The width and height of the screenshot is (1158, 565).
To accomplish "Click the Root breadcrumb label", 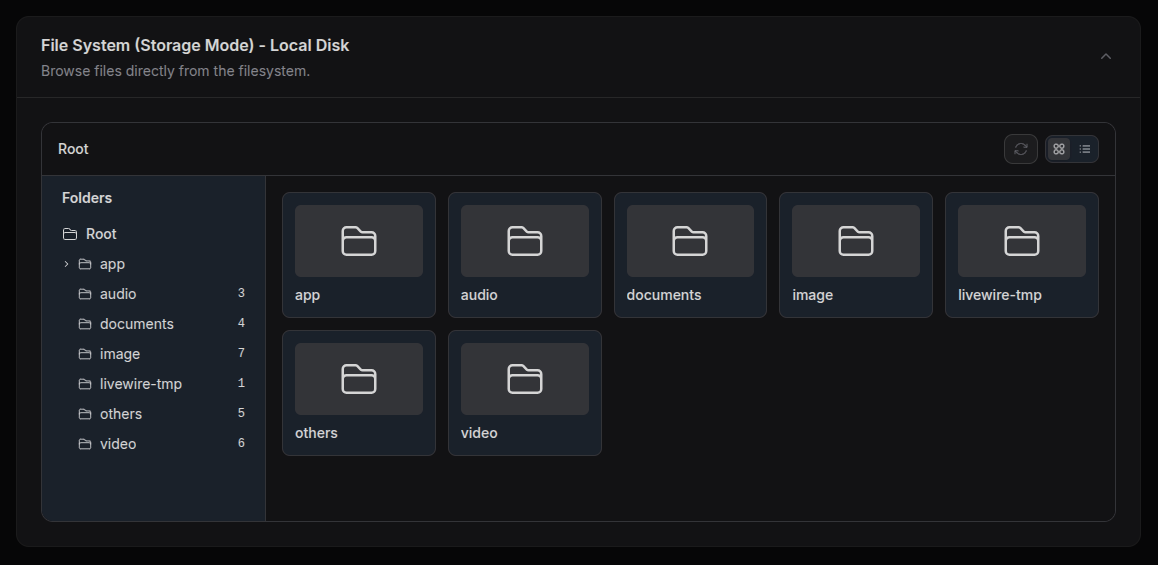I will tap(73, 149).
